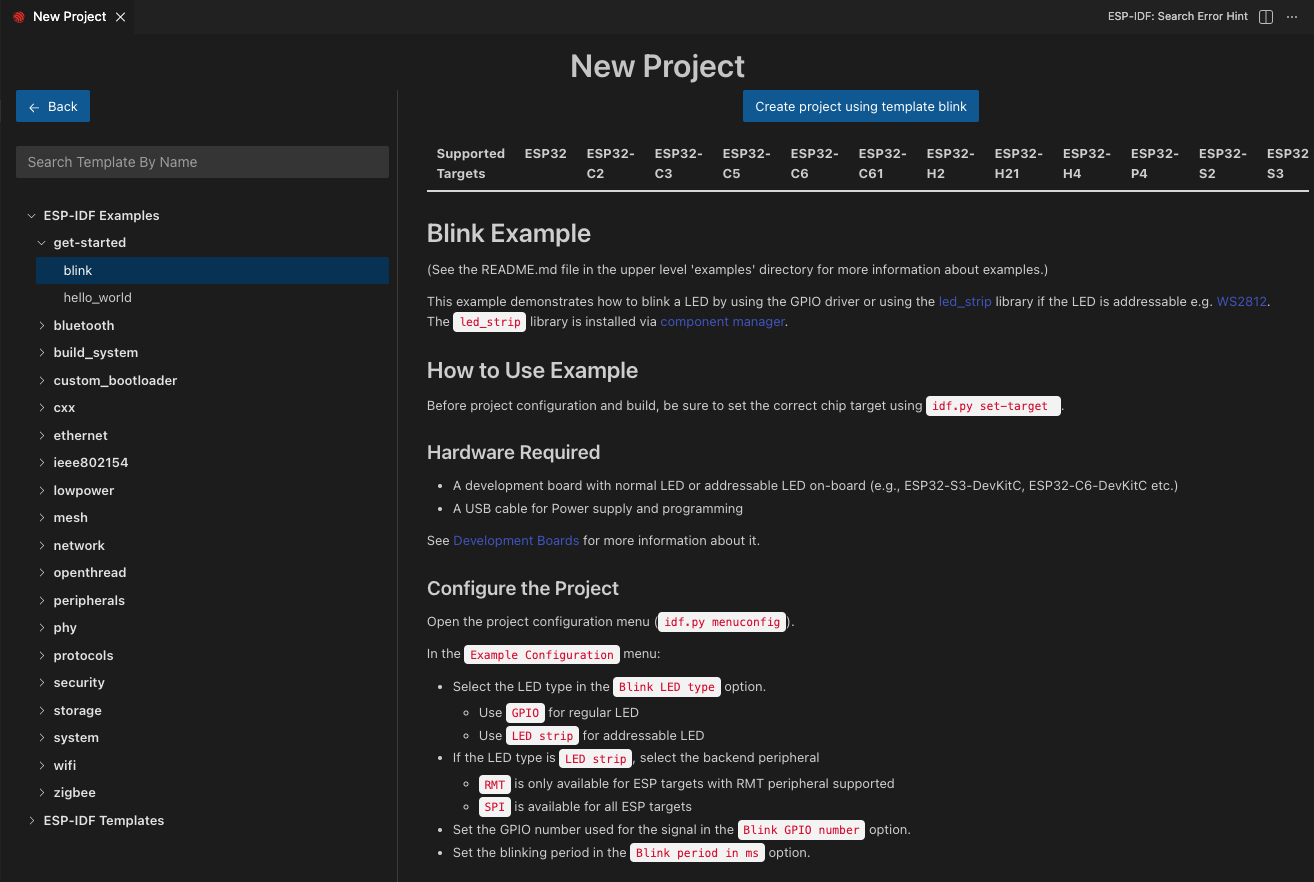The image size is (1314, 882).
Task: Follow the WS2812 hyperlink
Action: point(1241,301)
